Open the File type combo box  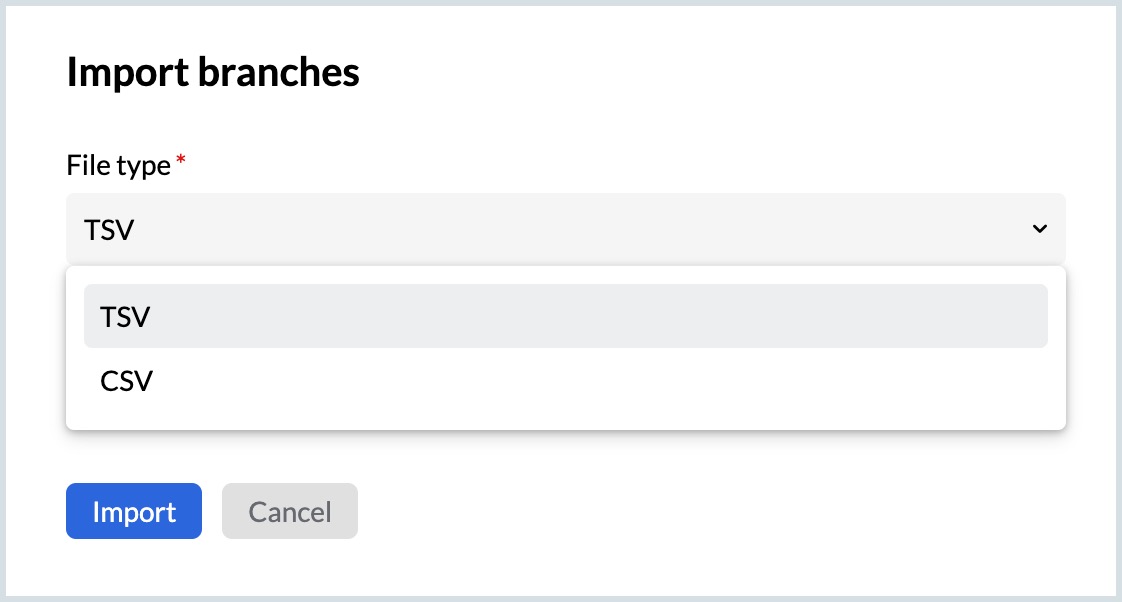coord(565,229)
